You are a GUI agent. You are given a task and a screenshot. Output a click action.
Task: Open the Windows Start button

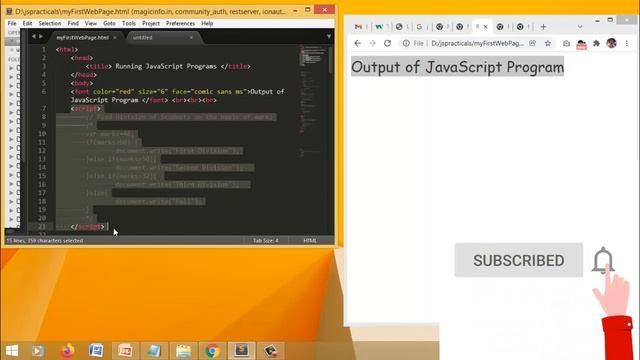12,351
